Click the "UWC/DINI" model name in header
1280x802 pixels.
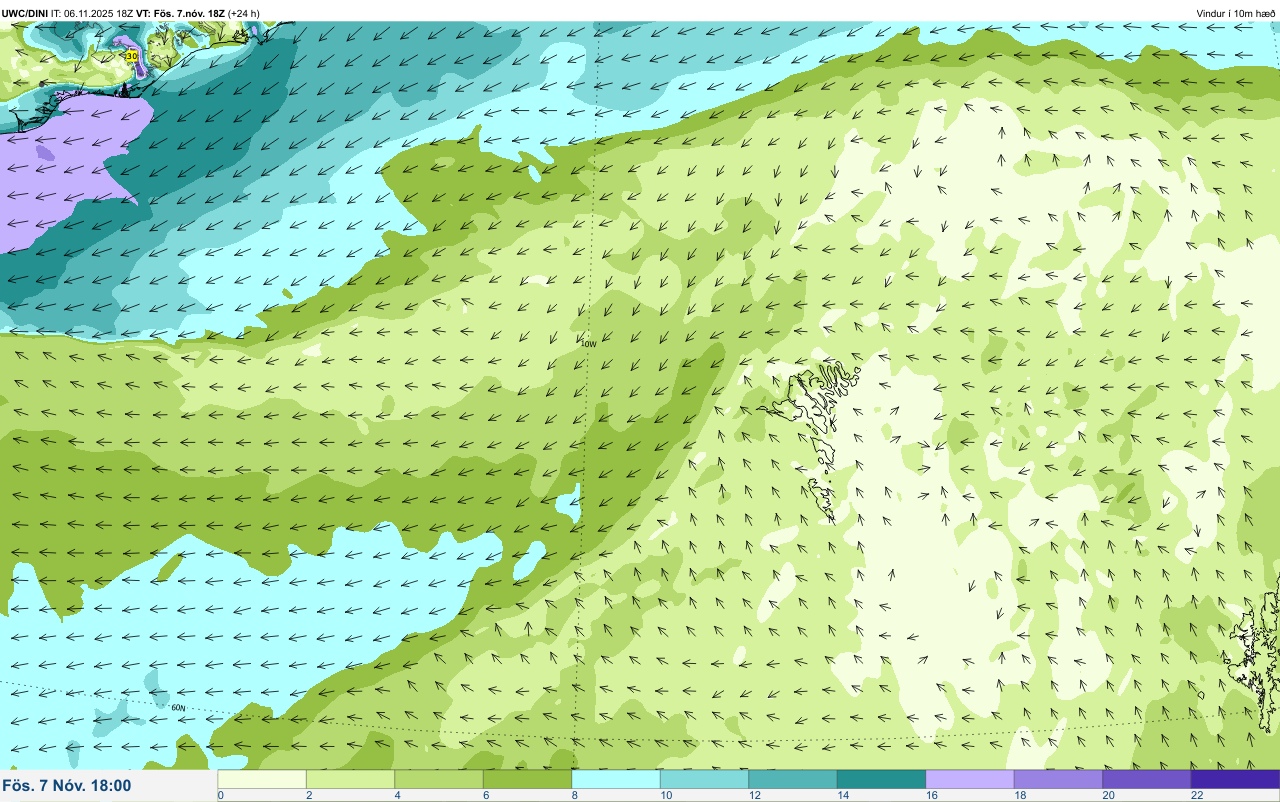(25, 13)
